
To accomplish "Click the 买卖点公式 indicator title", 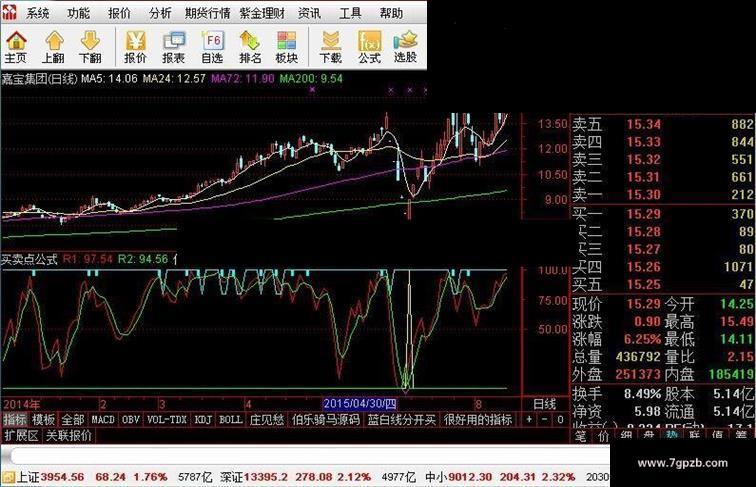I will click(29, 259).
